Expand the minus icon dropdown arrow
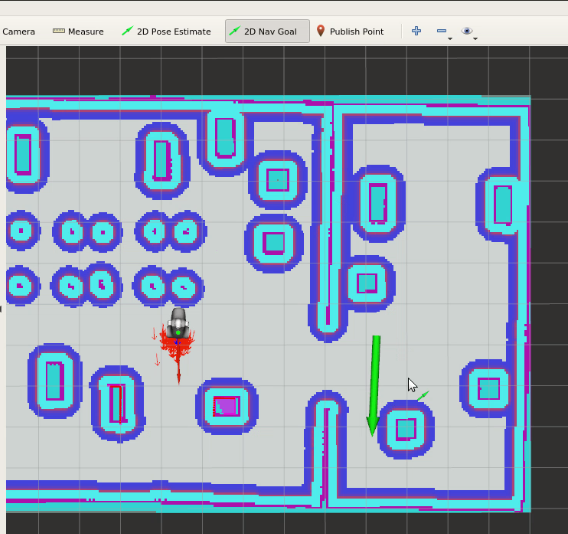 coord(450,38)
